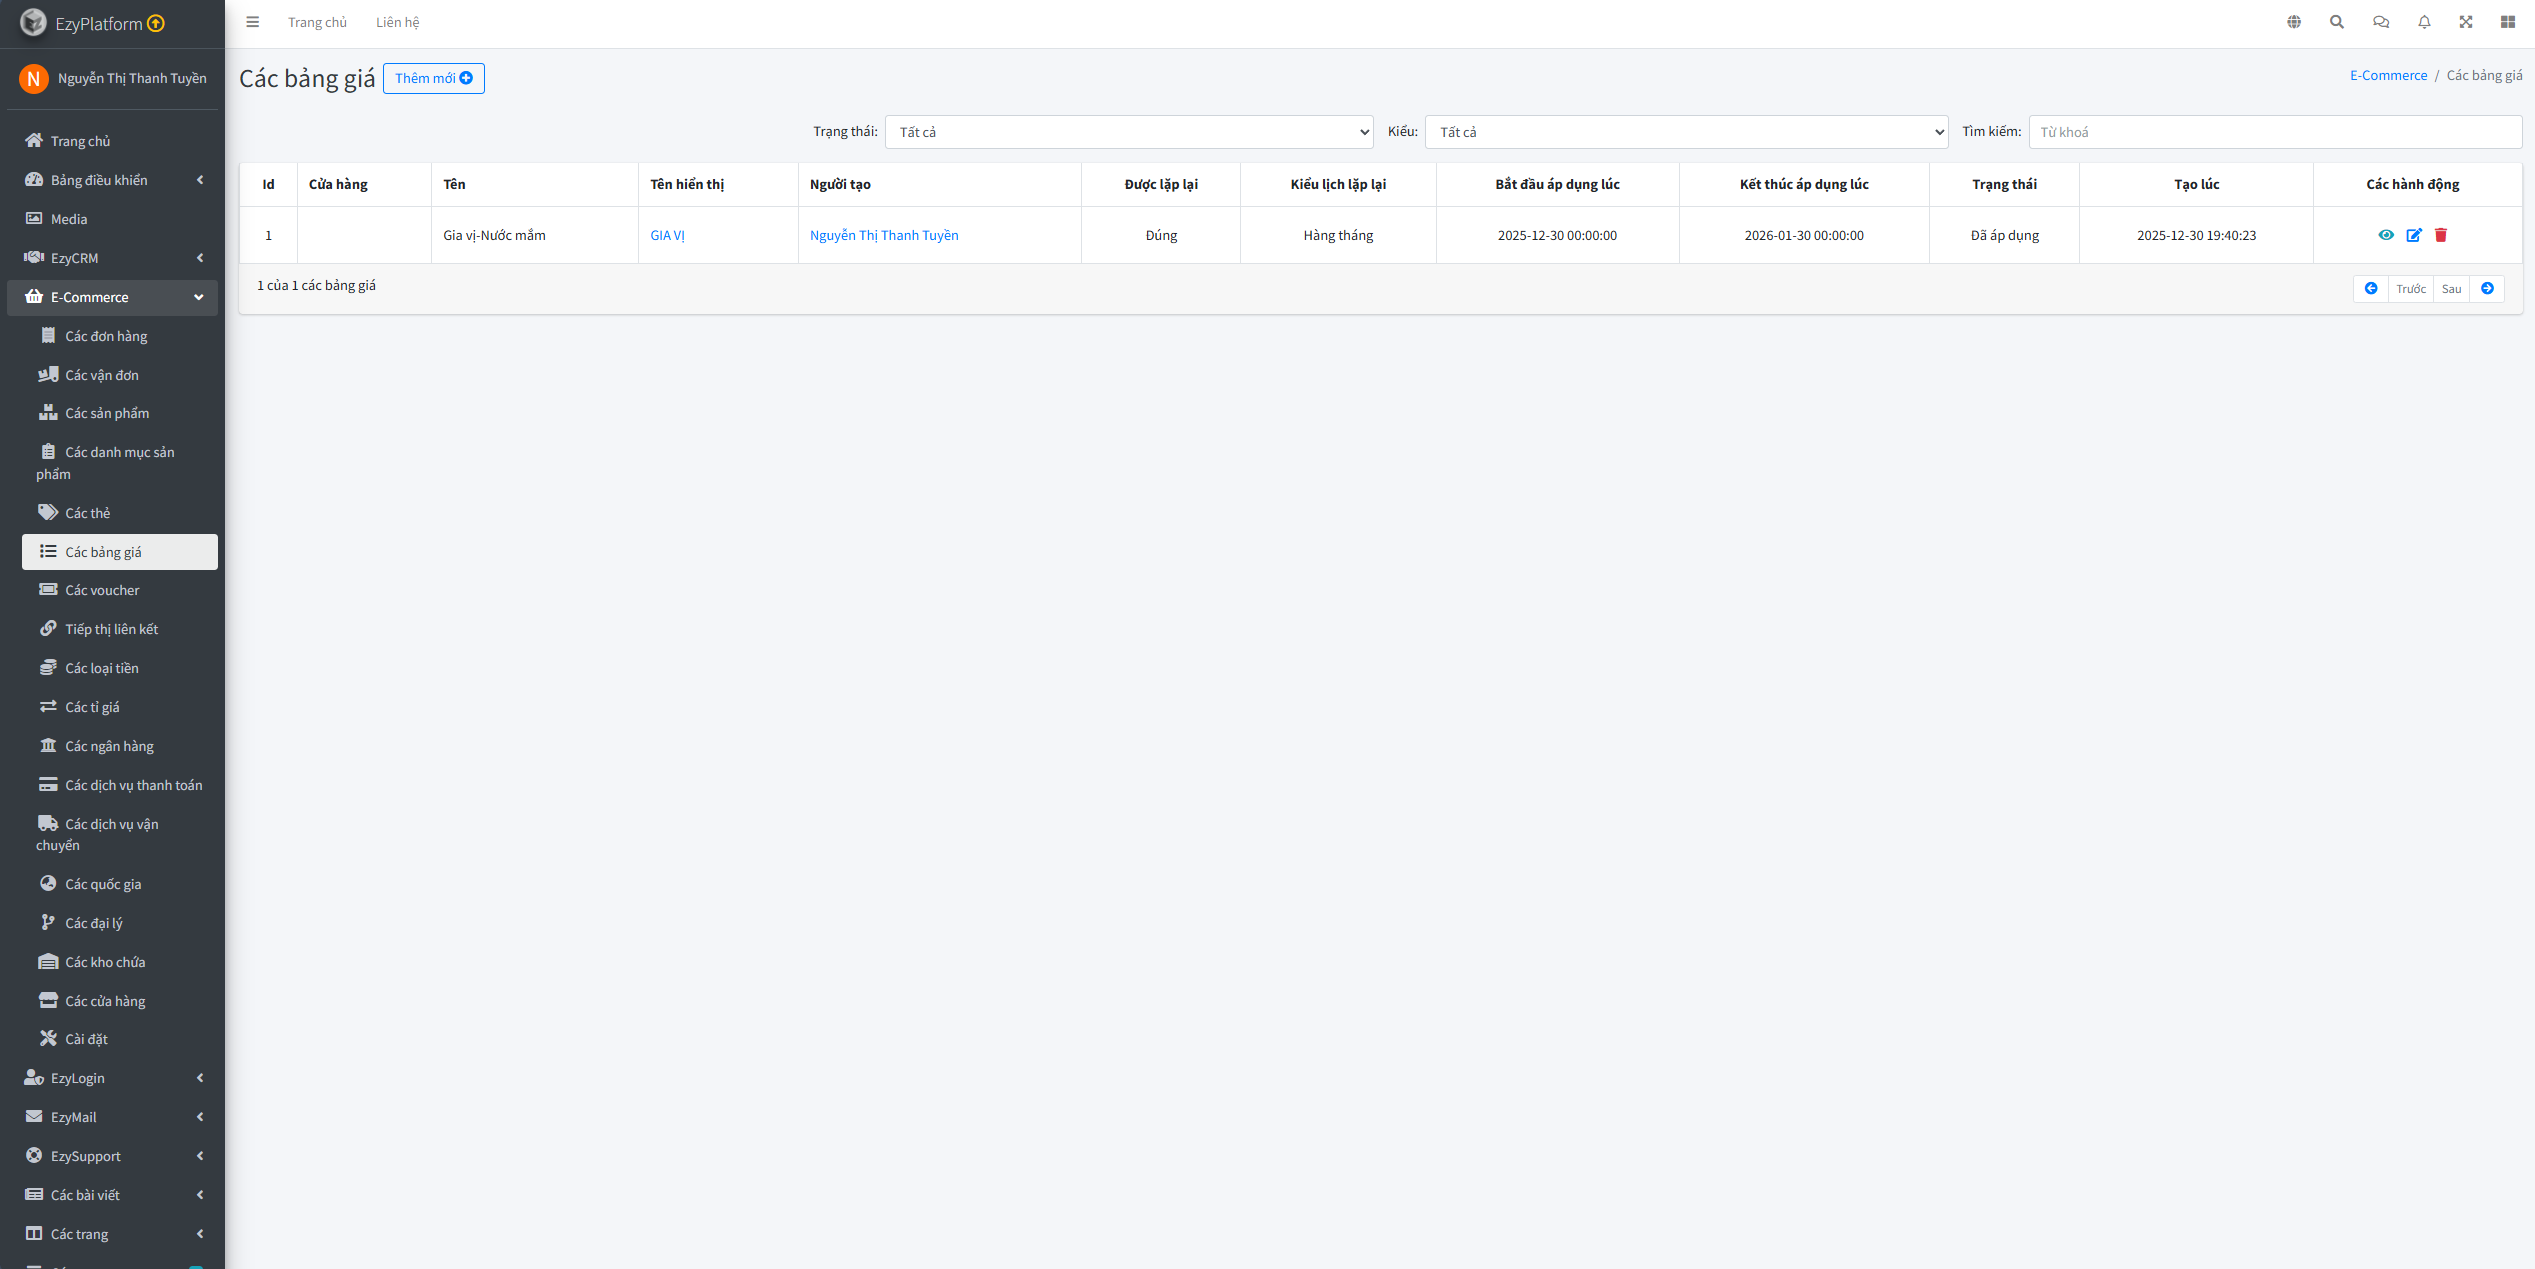
Task: Open the Kiểu dropdown
Action: point(1686,132)
